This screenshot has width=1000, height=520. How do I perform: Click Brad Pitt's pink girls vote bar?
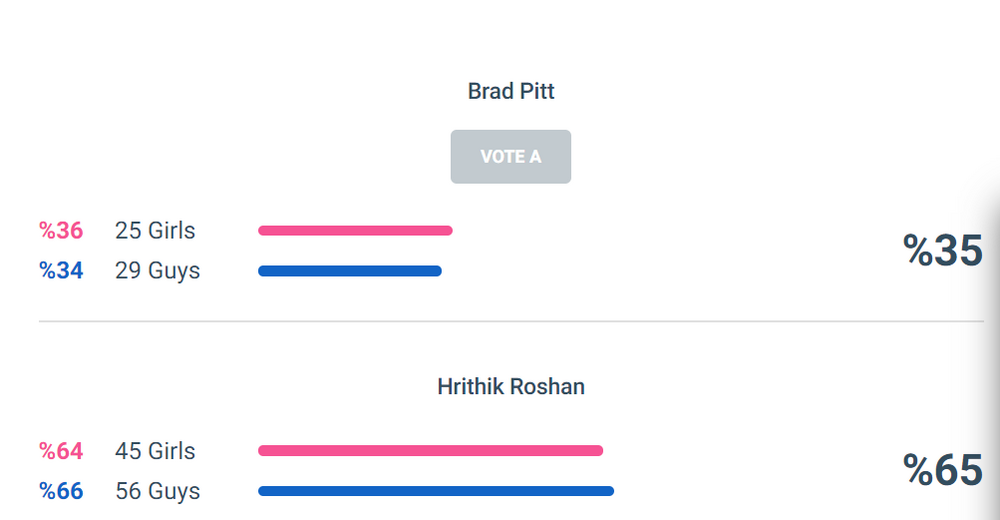pyautogui.click(x=355, y=231)
